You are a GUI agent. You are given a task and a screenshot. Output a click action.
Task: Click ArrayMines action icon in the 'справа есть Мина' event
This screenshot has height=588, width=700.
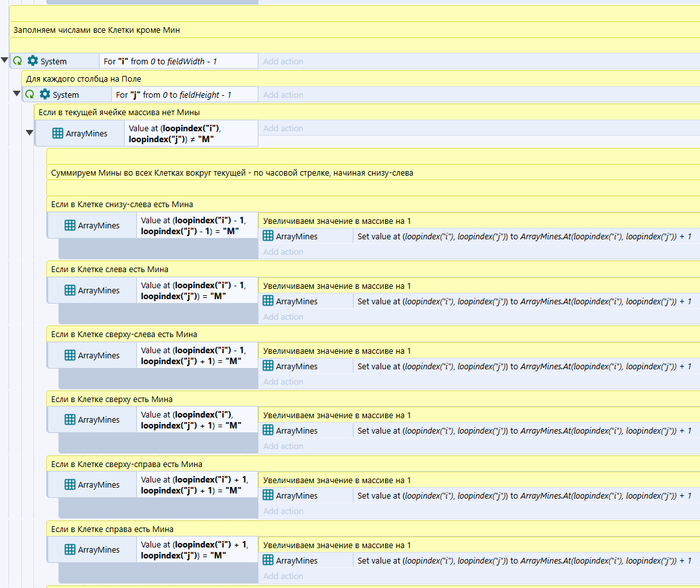tap(267, 560)
